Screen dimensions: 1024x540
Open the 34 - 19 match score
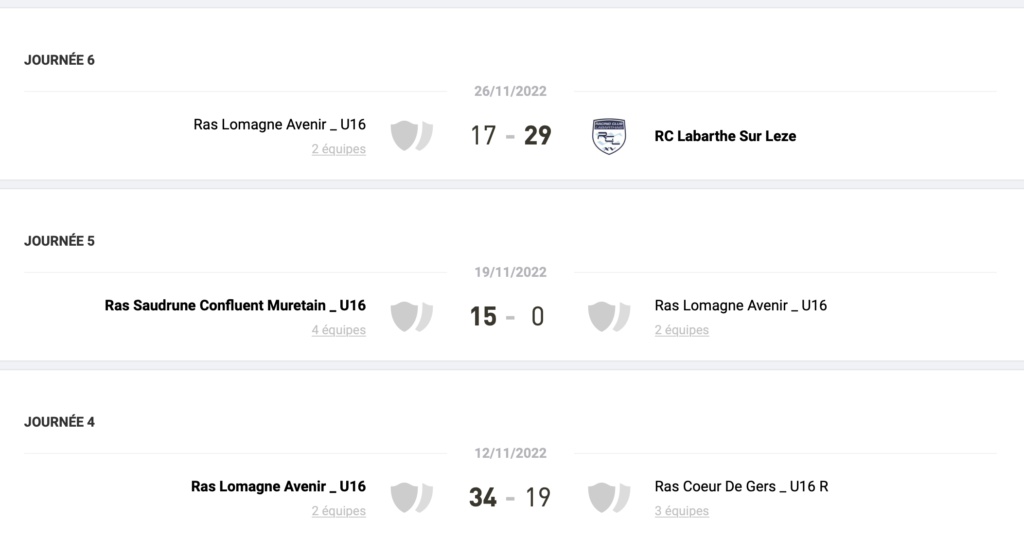coord(510,497)
